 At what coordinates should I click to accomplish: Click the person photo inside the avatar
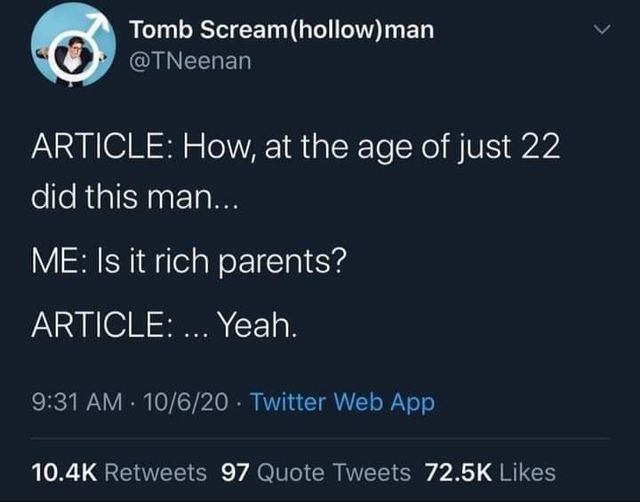click(70, 55)
